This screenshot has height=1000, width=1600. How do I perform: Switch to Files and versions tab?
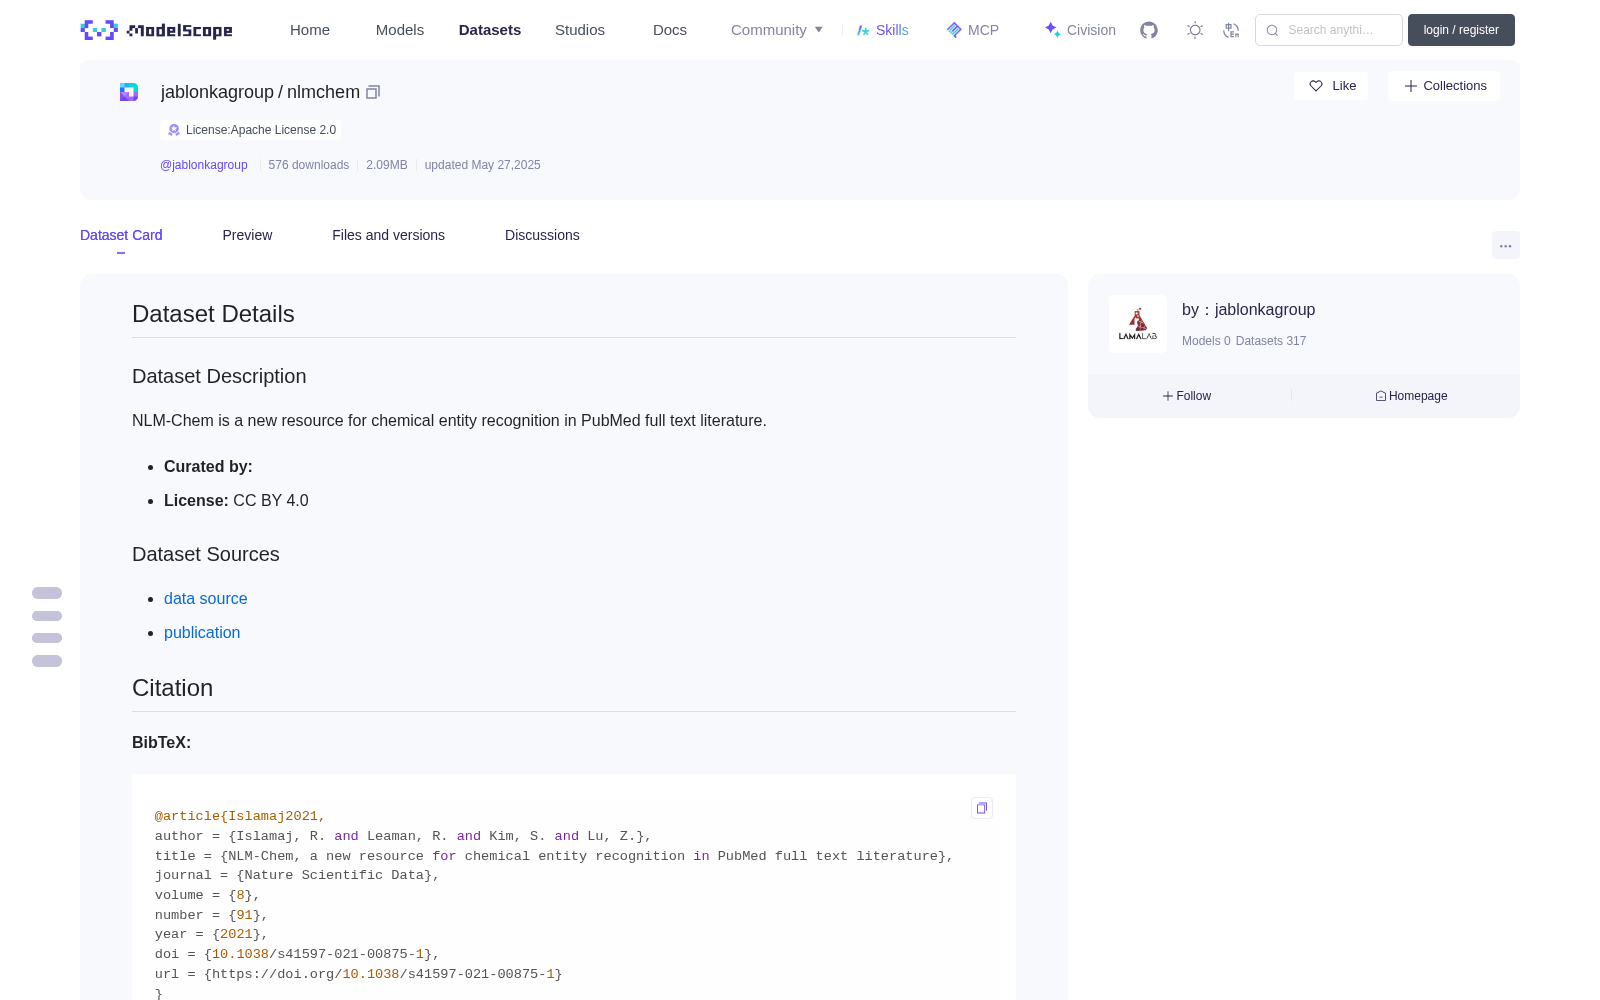[x=388, y=235]
